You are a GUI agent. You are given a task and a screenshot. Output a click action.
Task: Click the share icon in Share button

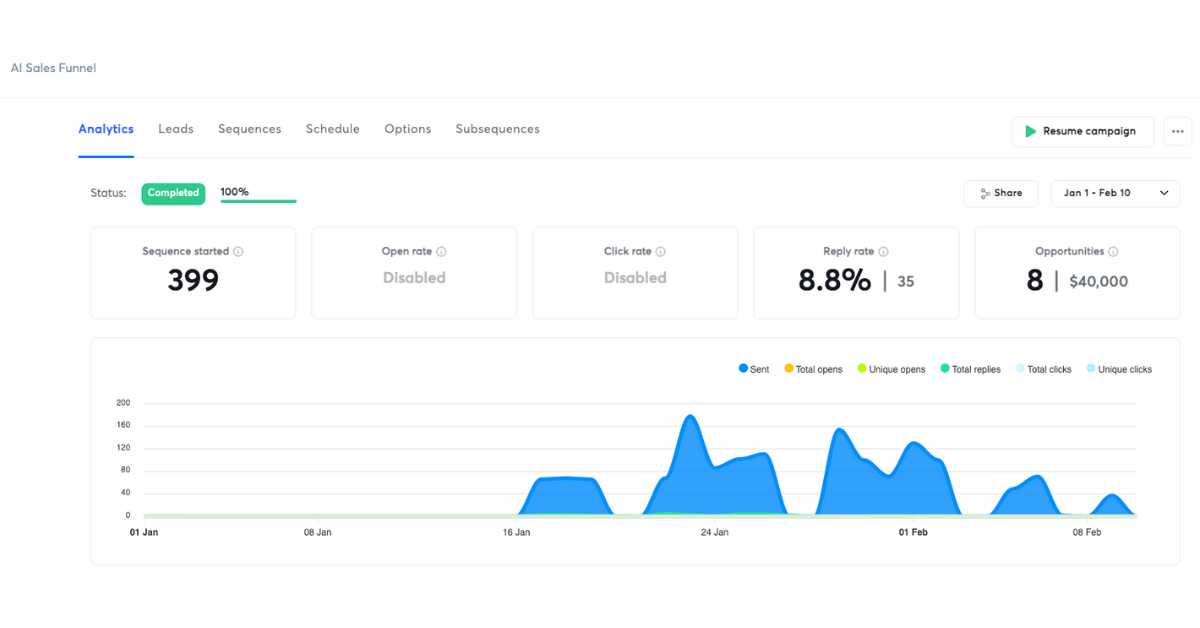(x=985, y=194)
